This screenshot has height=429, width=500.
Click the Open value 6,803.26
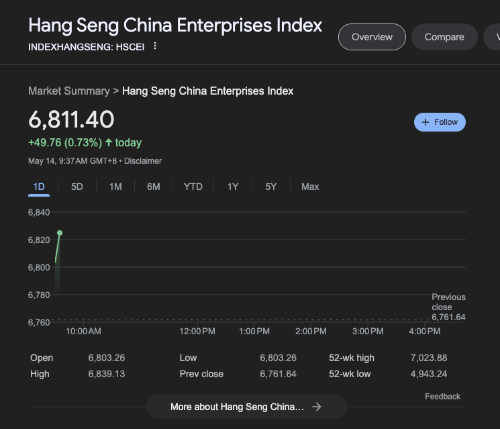[106, 358]
